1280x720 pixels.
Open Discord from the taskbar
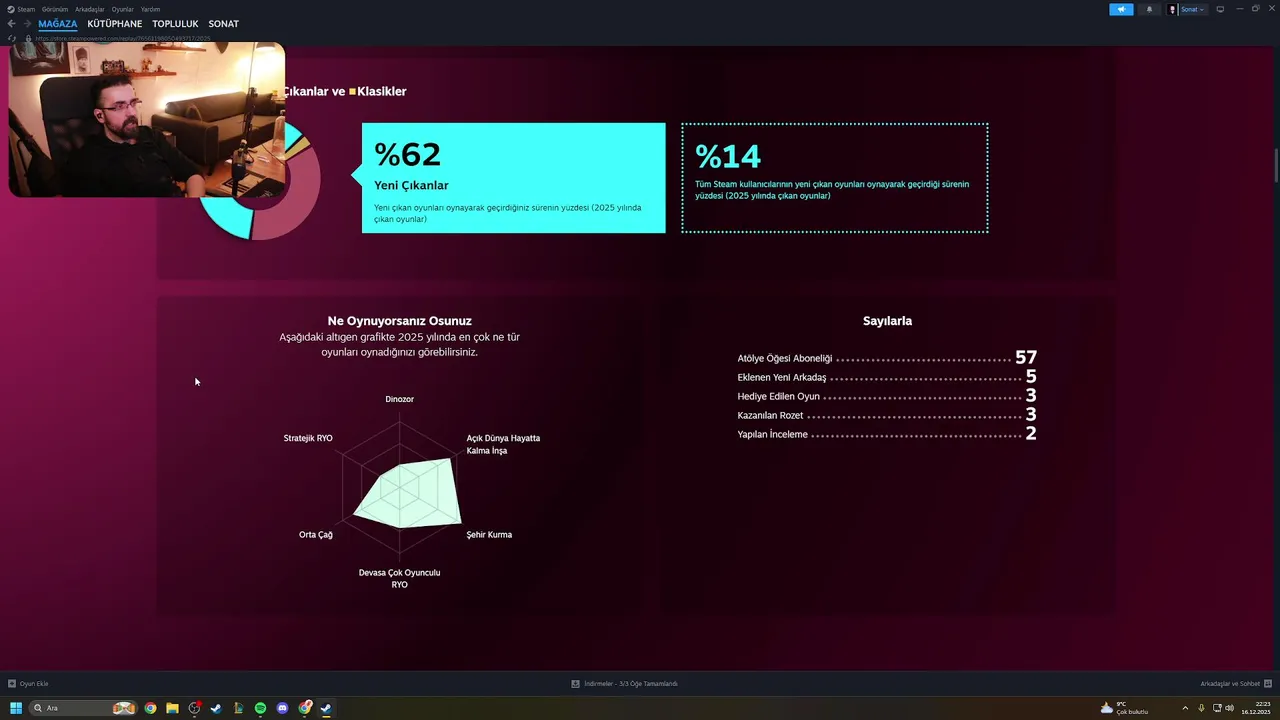click(282, 708)
